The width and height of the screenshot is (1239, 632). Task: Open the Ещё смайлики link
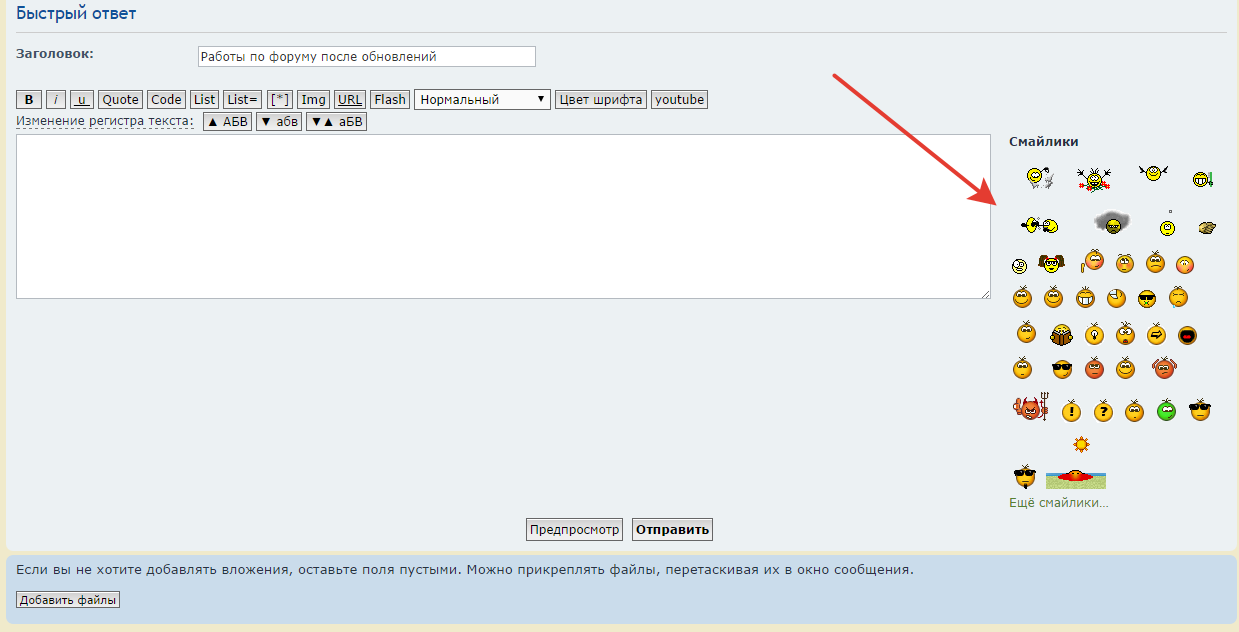click(x=1058, y=502)
